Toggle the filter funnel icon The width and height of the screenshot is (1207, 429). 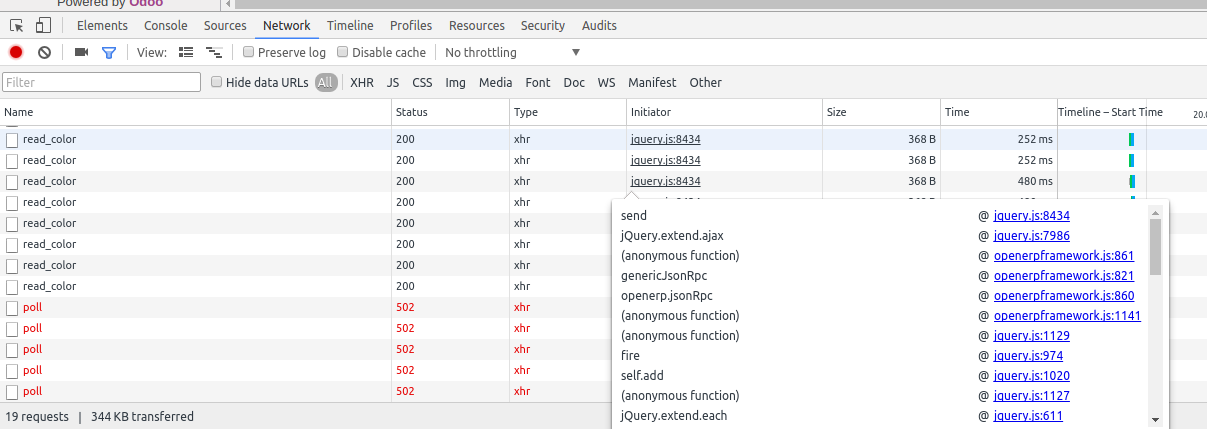click(x=109, y=52)
